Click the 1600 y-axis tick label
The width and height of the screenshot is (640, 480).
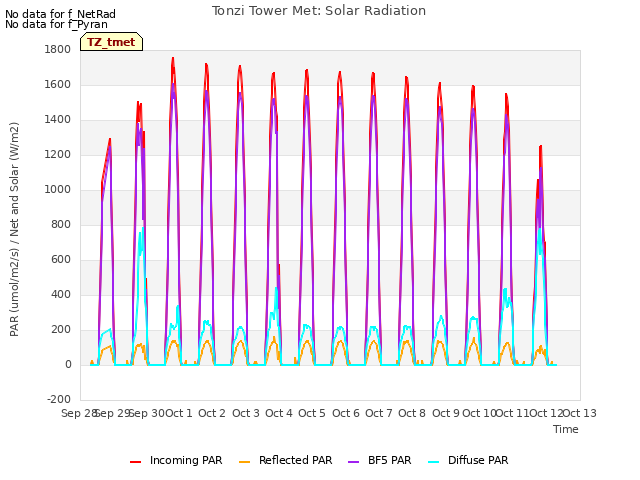(x=58, y=84)
